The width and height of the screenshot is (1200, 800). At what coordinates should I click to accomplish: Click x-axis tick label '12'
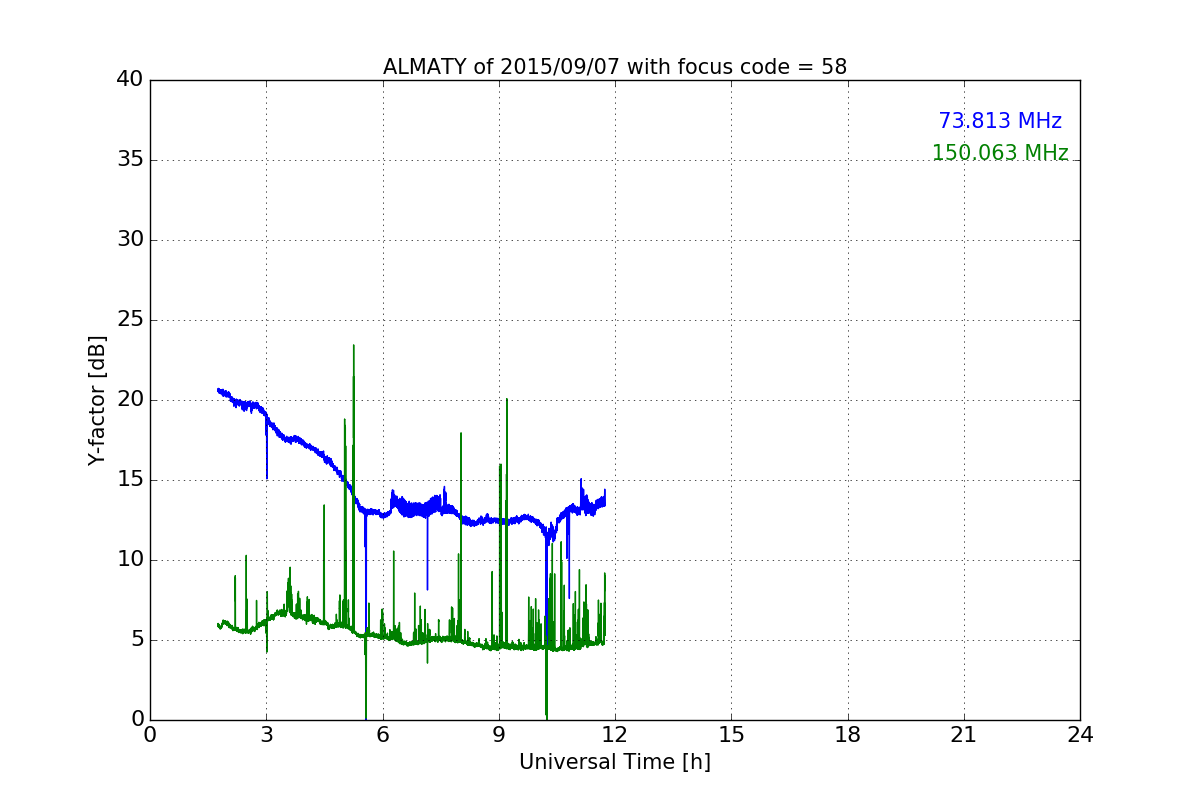pos(615,735)
